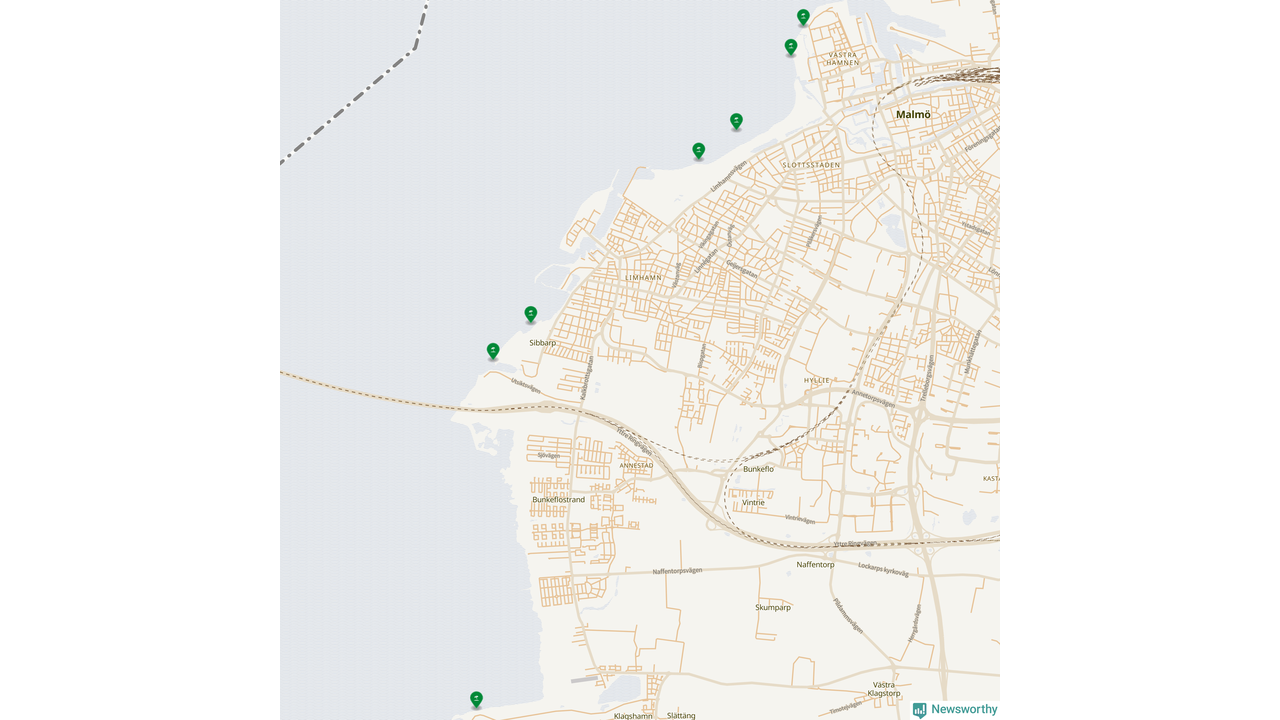The height and width of the screenshot is (720, 1280).
Task: Click the Lockarps kyrkoväg road label
Action: 883,569
